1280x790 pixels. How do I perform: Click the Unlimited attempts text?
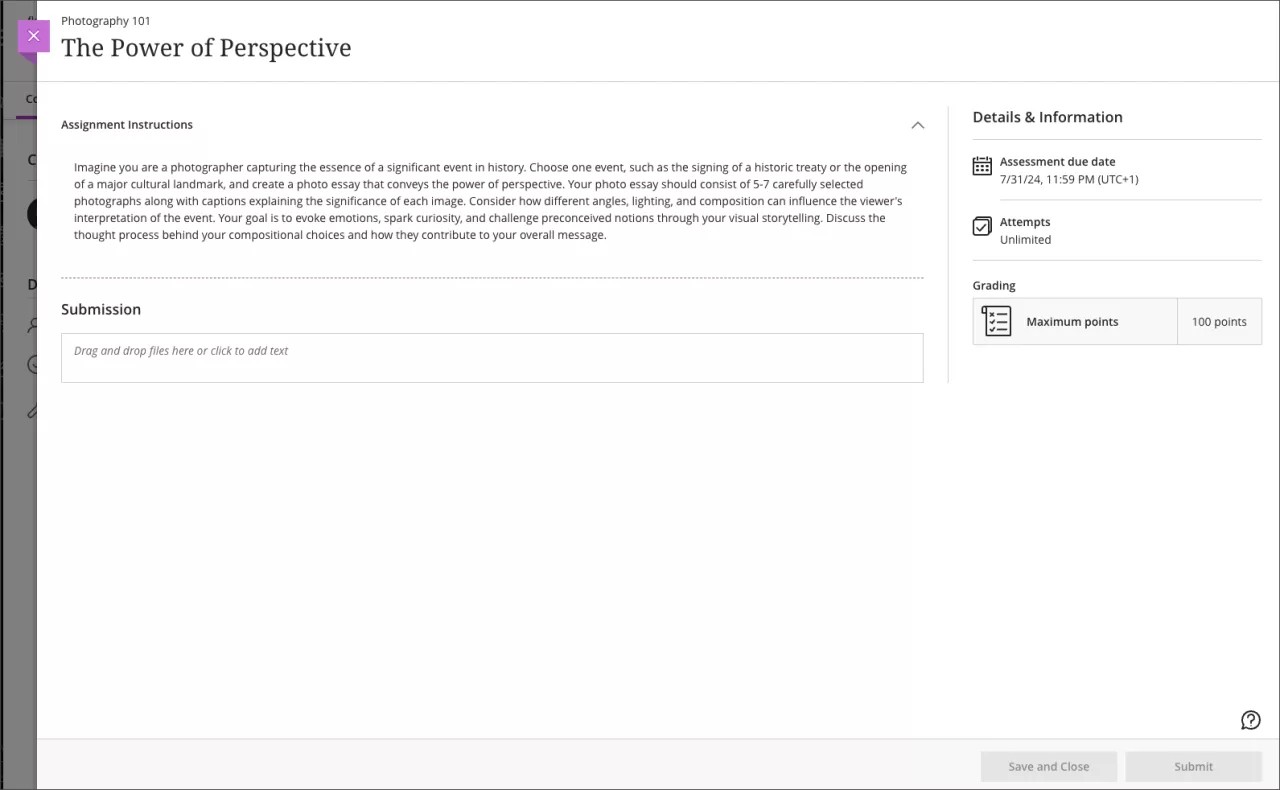click(1026, 239)
